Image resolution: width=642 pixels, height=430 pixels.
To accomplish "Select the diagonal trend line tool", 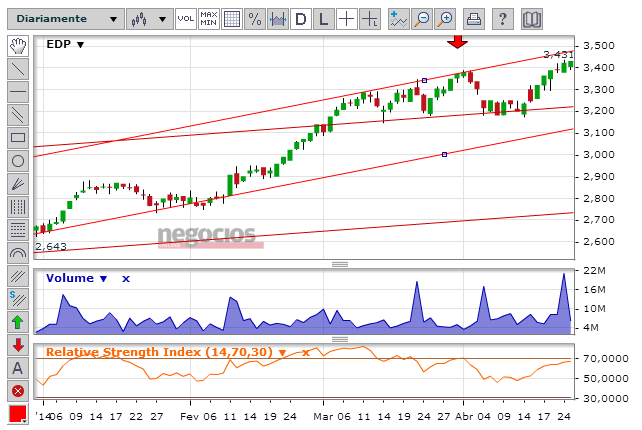I will 18,69.
